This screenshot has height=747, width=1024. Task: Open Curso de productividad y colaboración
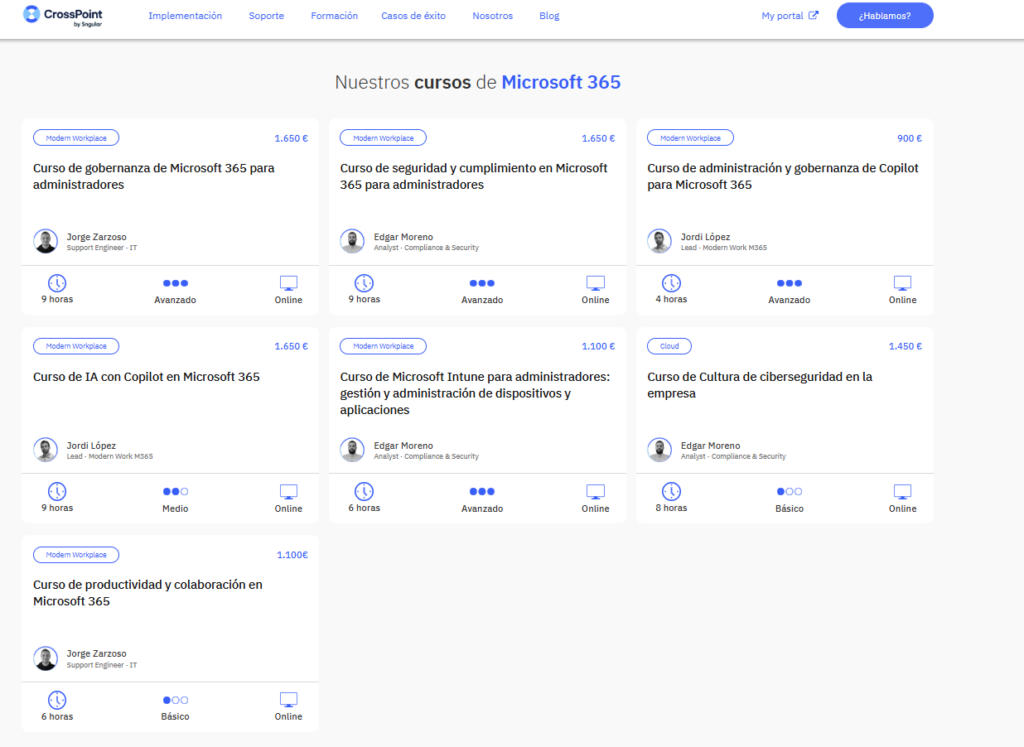[x=148, y=593]
